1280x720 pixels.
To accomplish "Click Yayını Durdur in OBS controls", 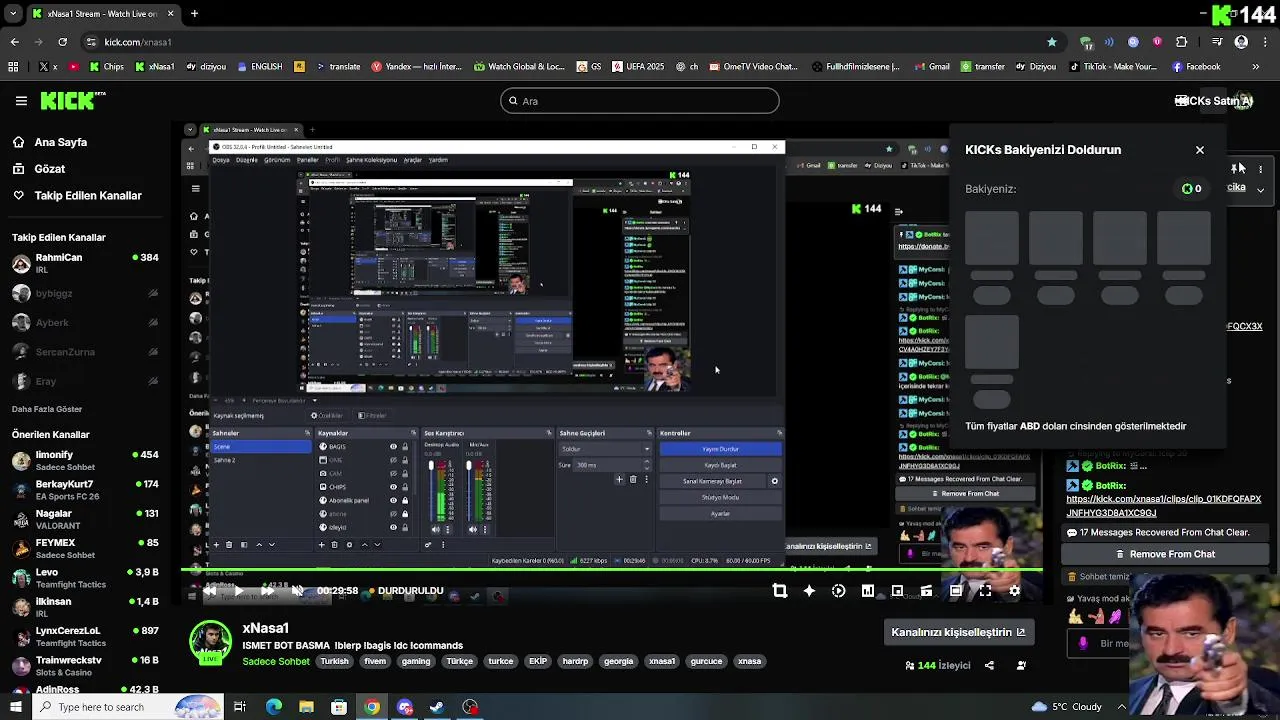I will (x=720, y=449).
